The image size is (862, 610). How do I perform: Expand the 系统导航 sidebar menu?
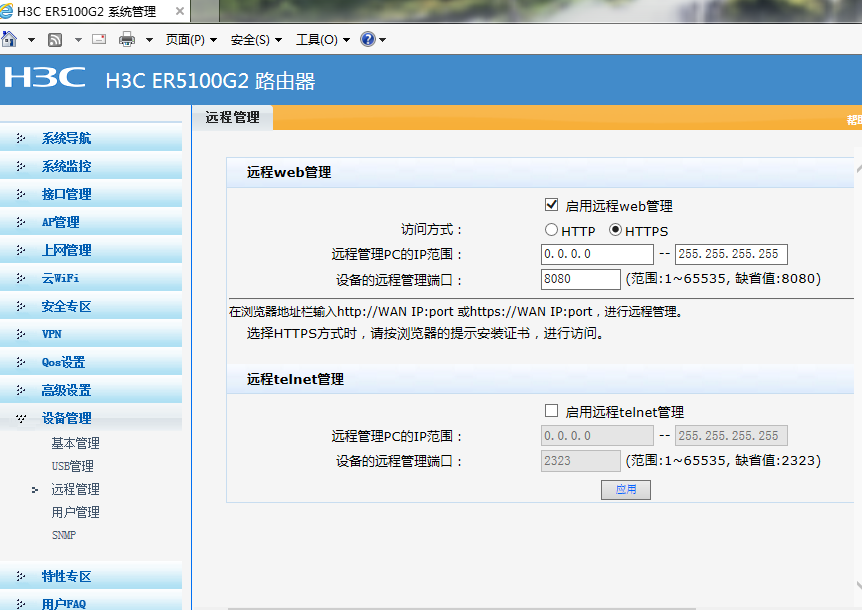[91, 138]
